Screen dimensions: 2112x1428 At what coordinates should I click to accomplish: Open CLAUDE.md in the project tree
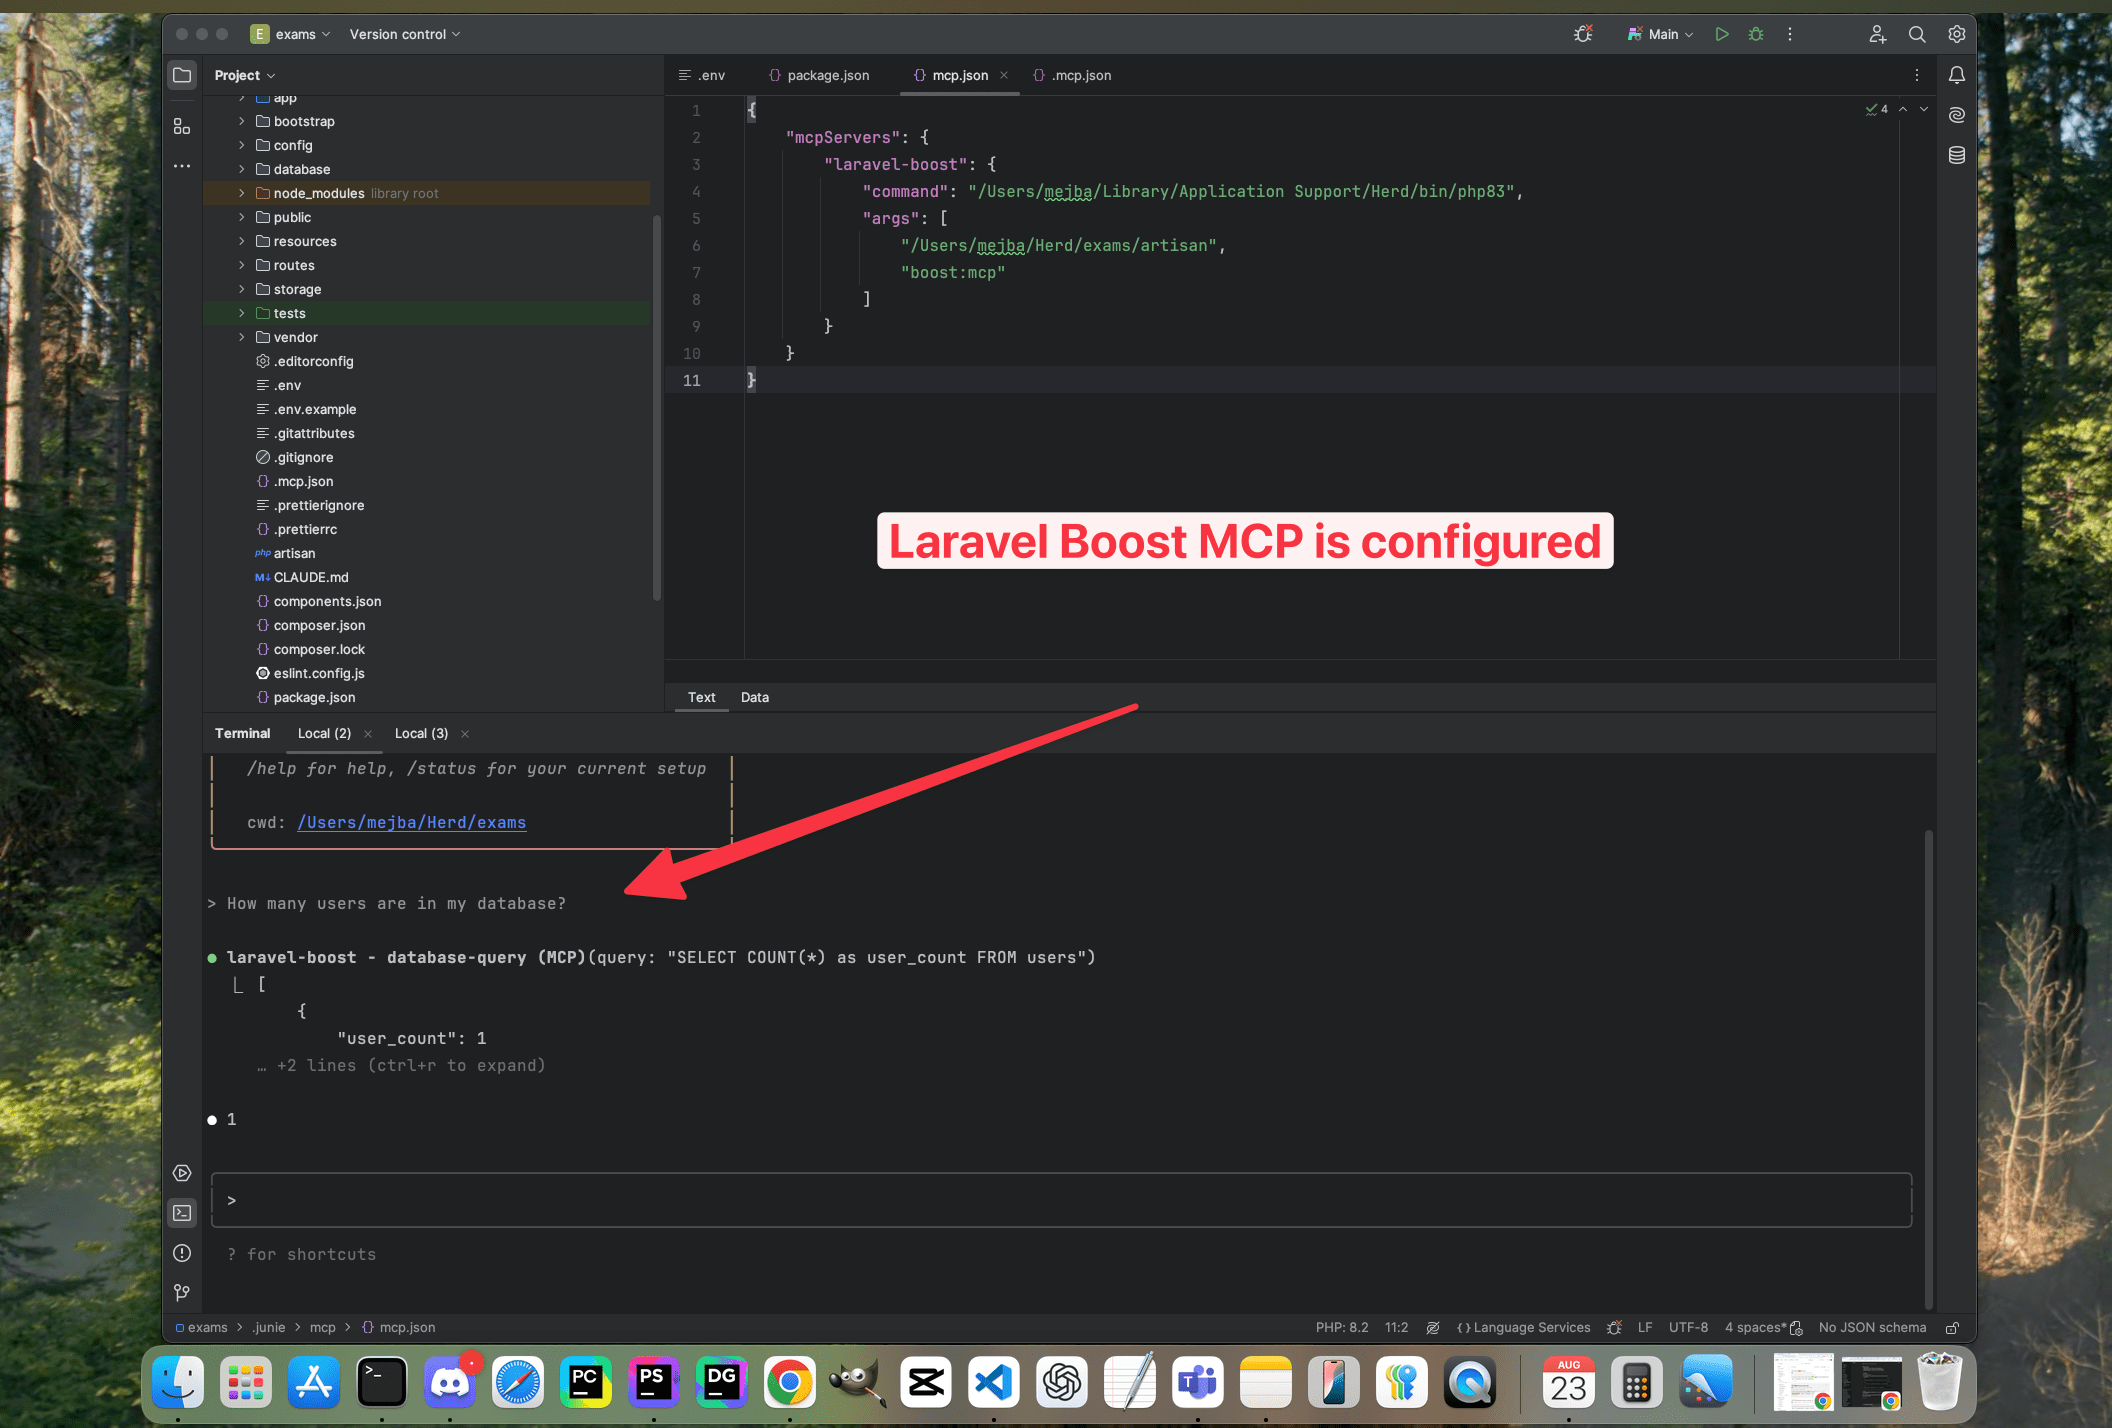(x=311, y=577)
